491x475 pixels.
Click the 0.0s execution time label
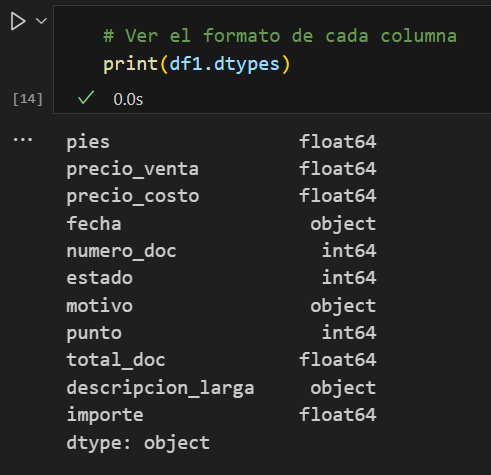tap(128, 99)
